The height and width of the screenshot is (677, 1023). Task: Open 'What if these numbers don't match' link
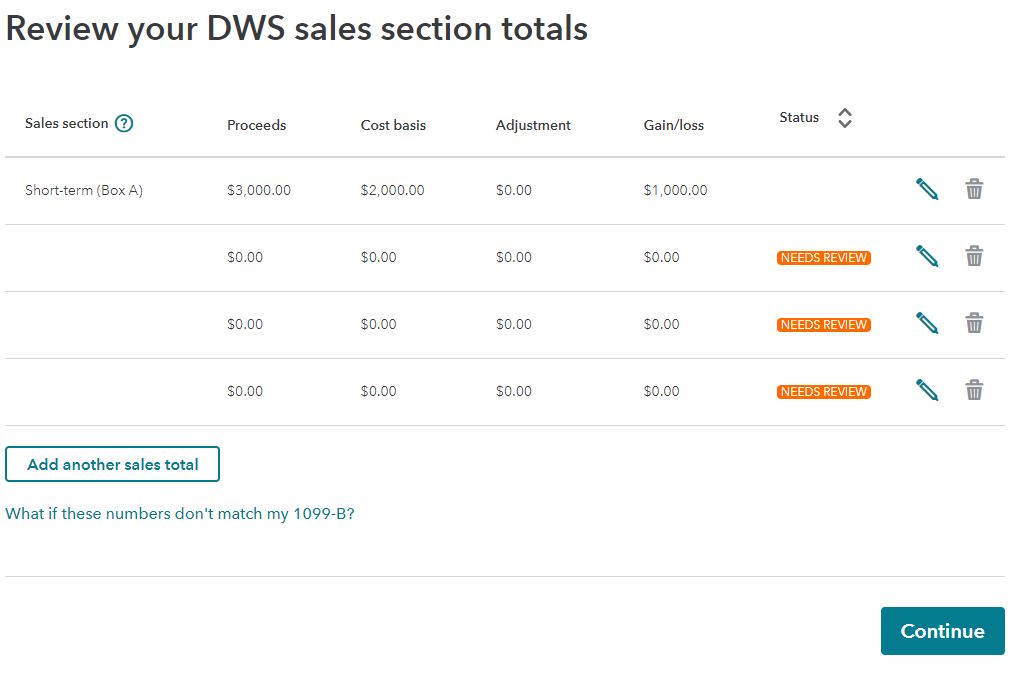pos(180,514)
